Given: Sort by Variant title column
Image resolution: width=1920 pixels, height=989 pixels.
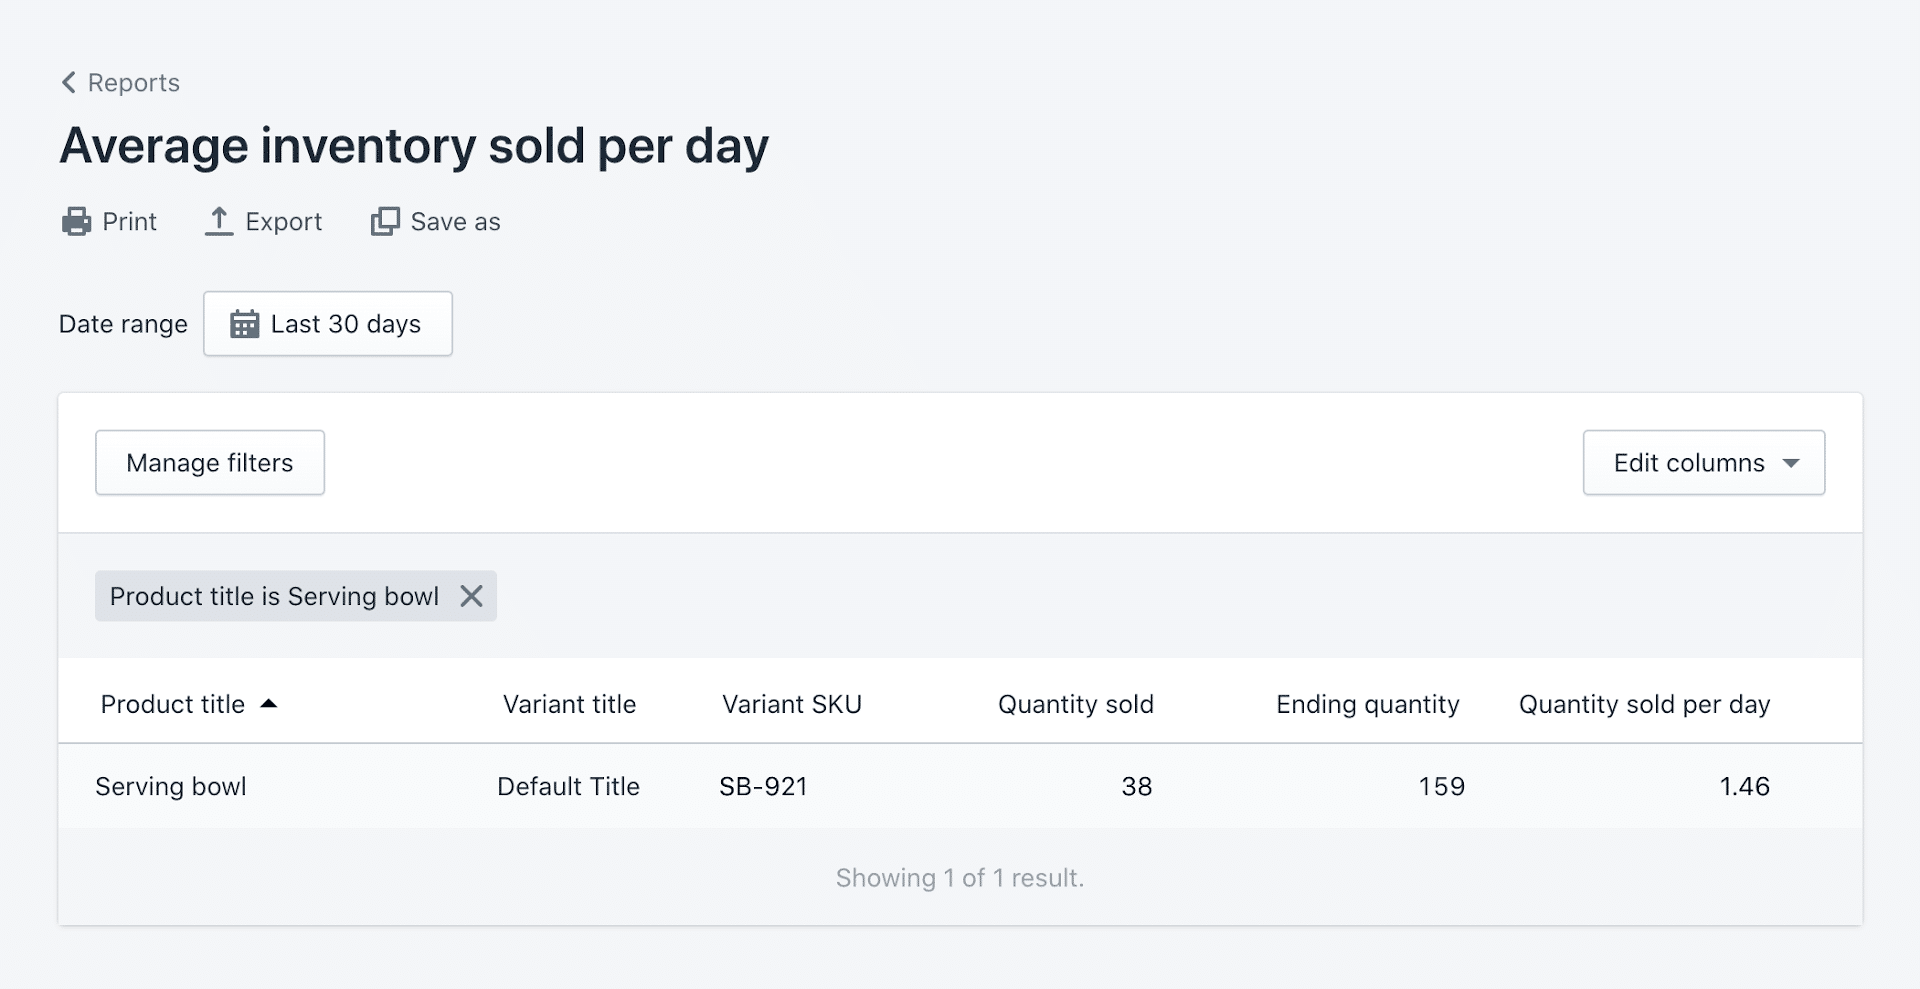Looking at the screenshot, I should tap(569, 704).
